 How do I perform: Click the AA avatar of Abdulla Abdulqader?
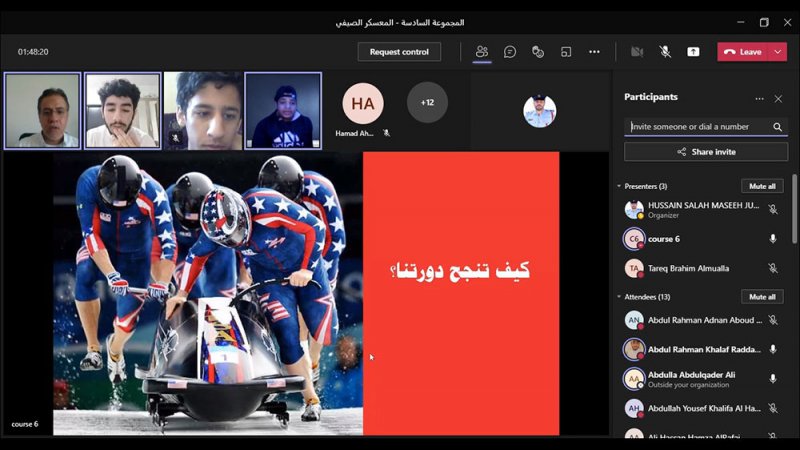click(x=634, y=379)
